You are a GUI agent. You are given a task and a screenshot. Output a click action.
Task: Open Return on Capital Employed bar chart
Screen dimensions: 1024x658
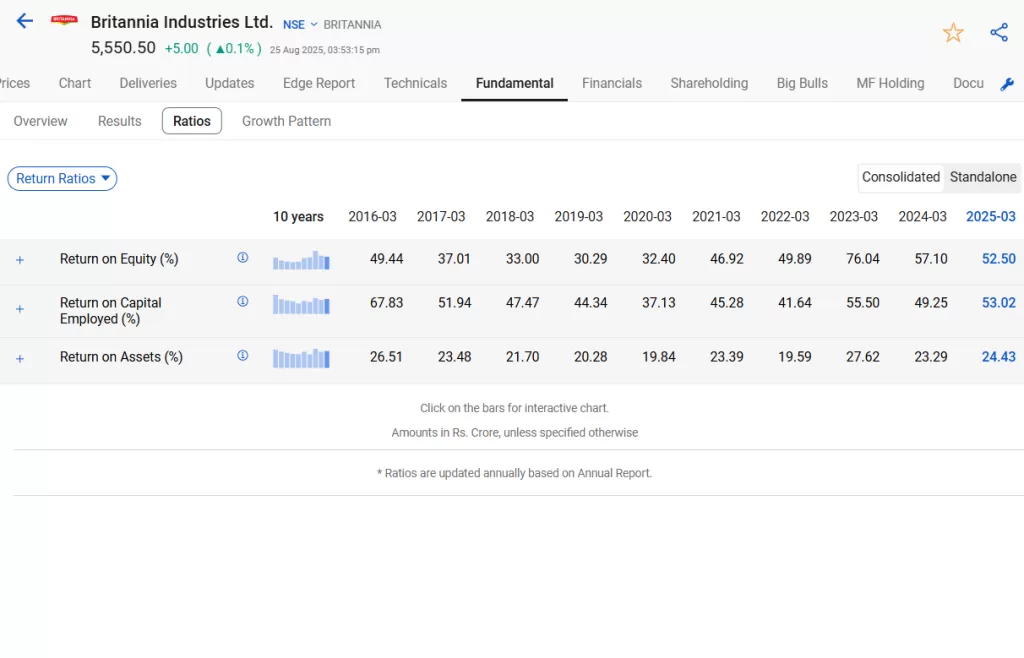301,304
